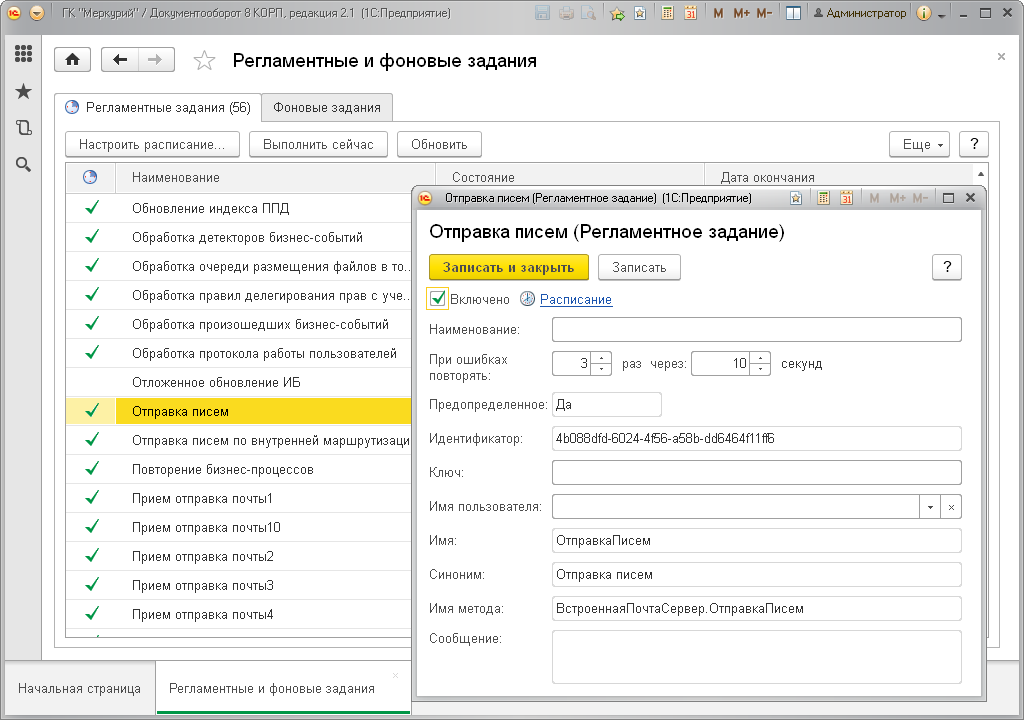Open help in the dialog
The width and height of the screenshot is (1024, 720).
pyautogui.click(x=947, y=267)
